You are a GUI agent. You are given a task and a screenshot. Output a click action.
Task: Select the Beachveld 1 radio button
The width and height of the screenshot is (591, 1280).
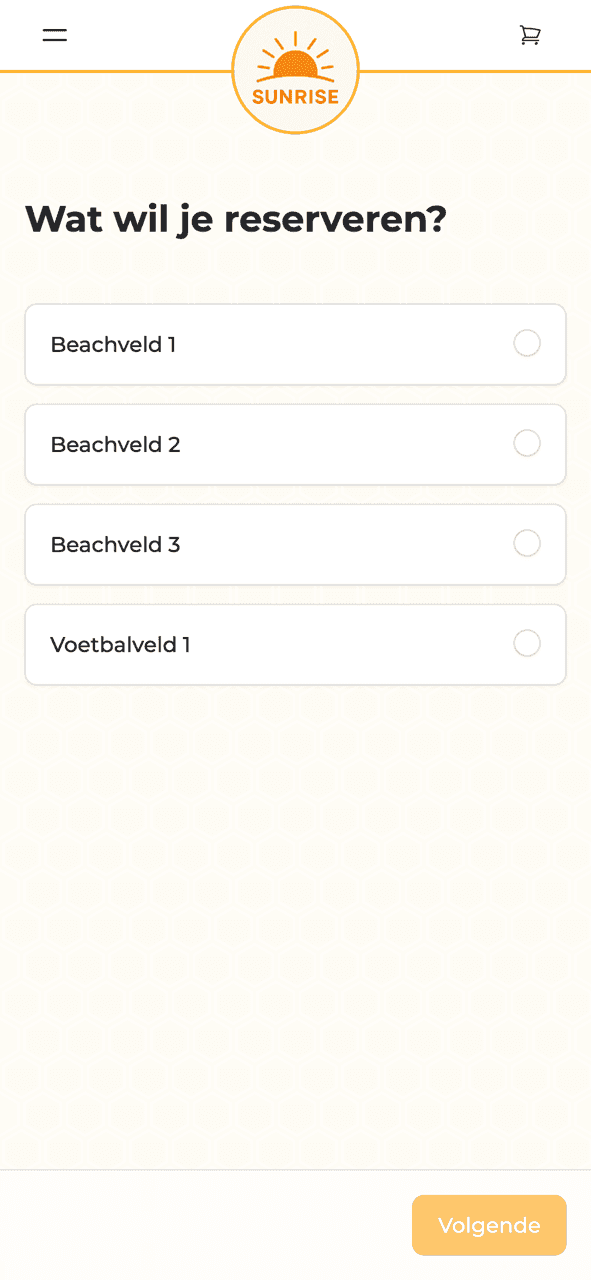[527, 343]
